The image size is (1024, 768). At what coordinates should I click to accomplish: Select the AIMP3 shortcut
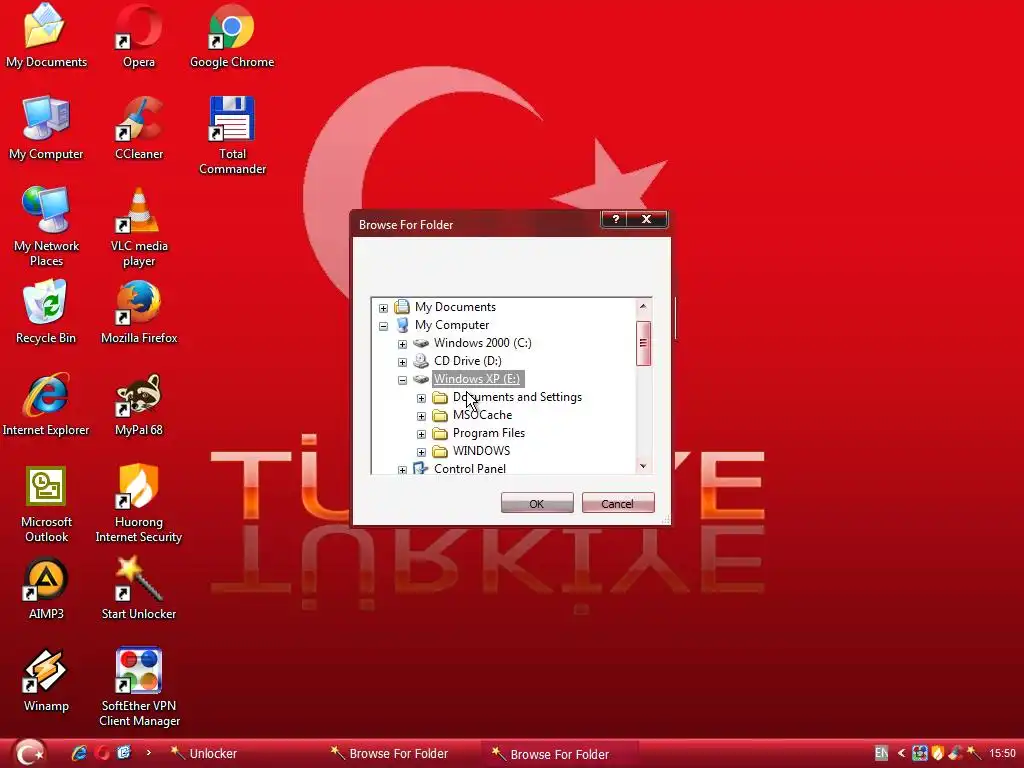point(46,588)
